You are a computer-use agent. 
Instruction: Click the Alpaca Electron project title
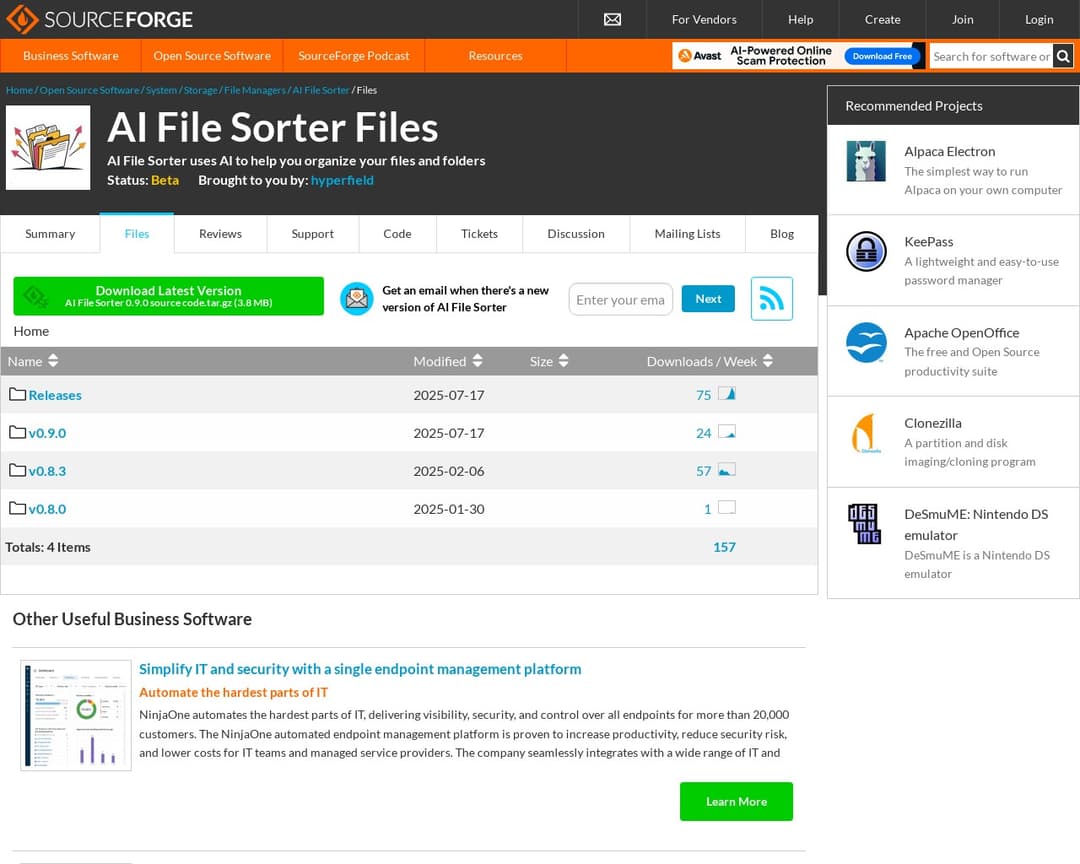pyautogui.click(x=950, y=152)
